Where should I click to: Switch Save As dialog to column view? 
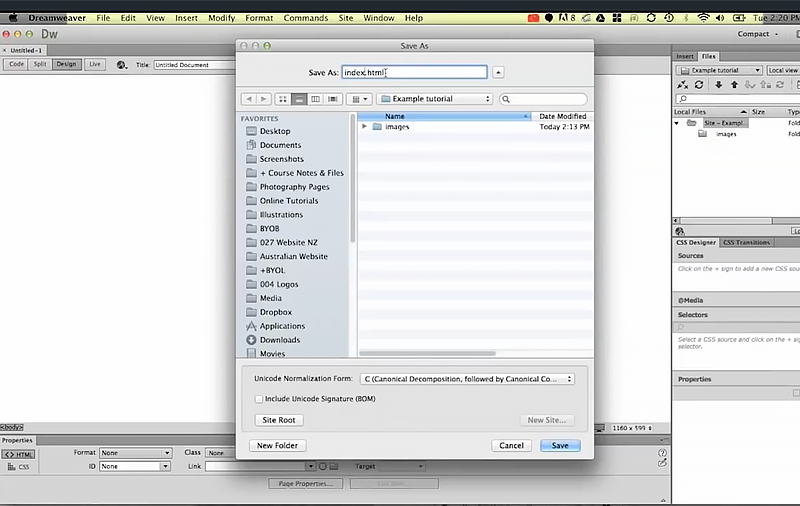(x=315, y=99)
